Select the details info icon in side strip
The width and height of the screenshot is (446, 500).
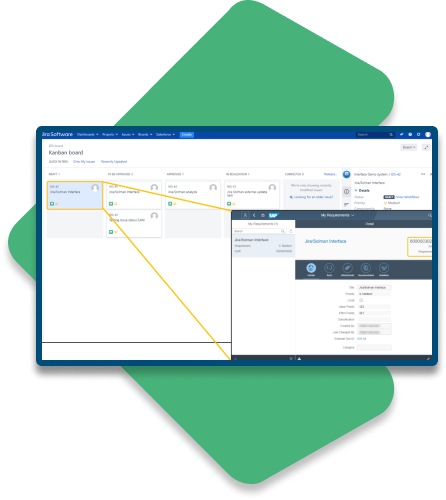347,191
